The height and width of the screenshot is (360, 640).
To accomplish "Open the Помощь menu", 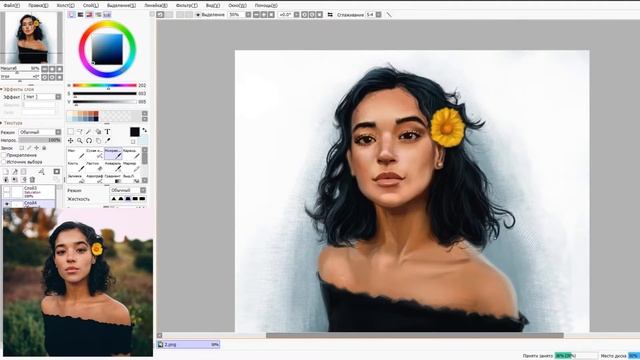I will pyautogui.click(x=266, y=5).
